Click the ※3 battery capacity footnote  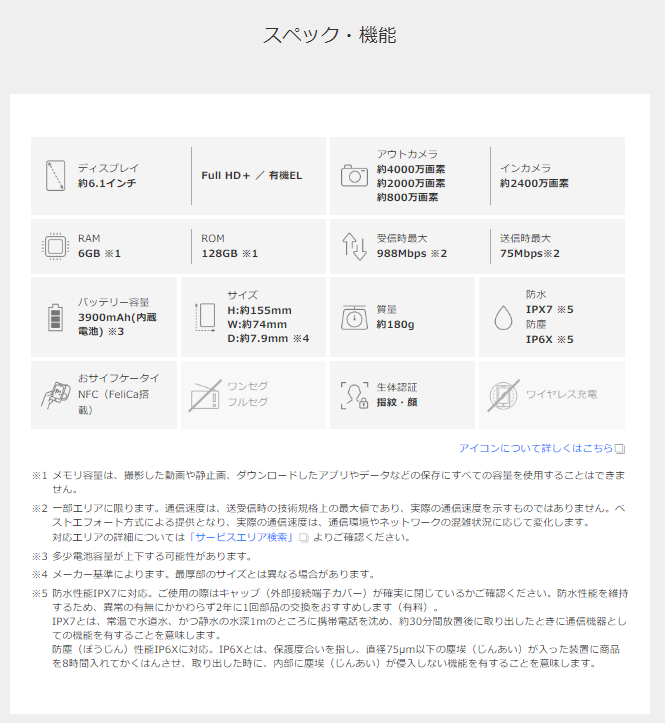[x=142, y=556]
